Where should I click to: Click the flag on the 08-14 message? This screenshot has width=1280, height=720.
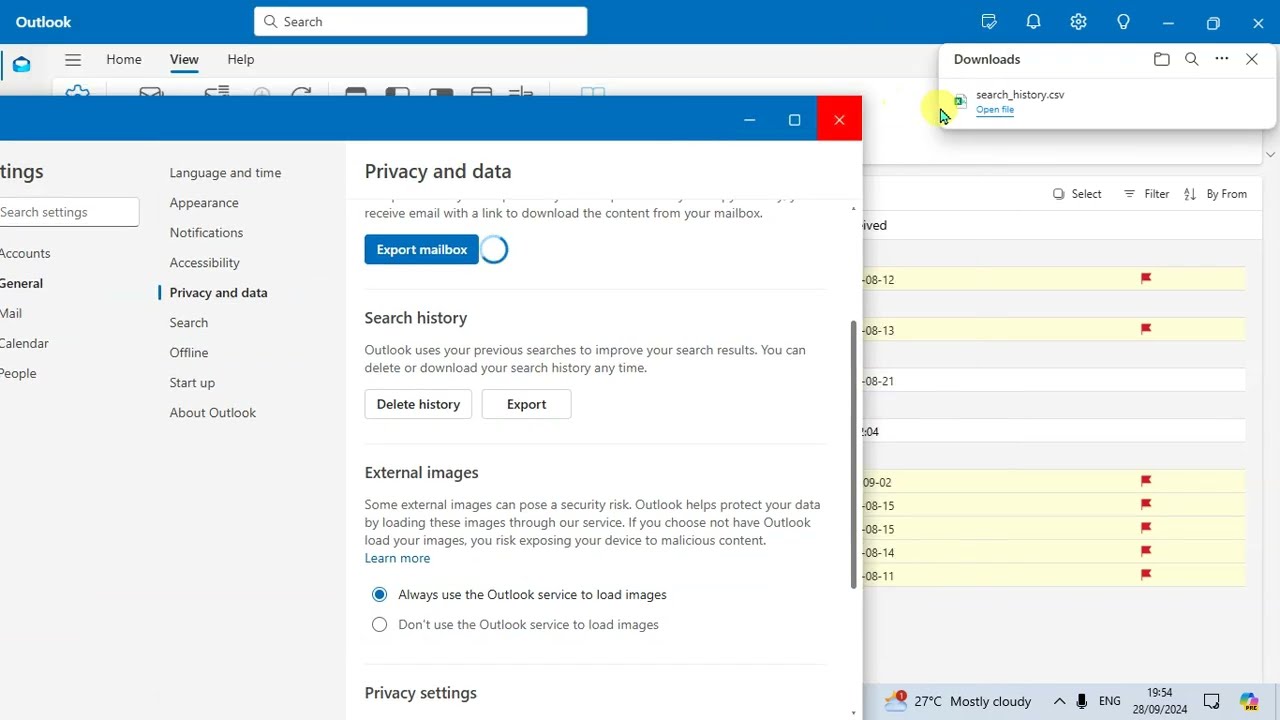click(1146, 551)
